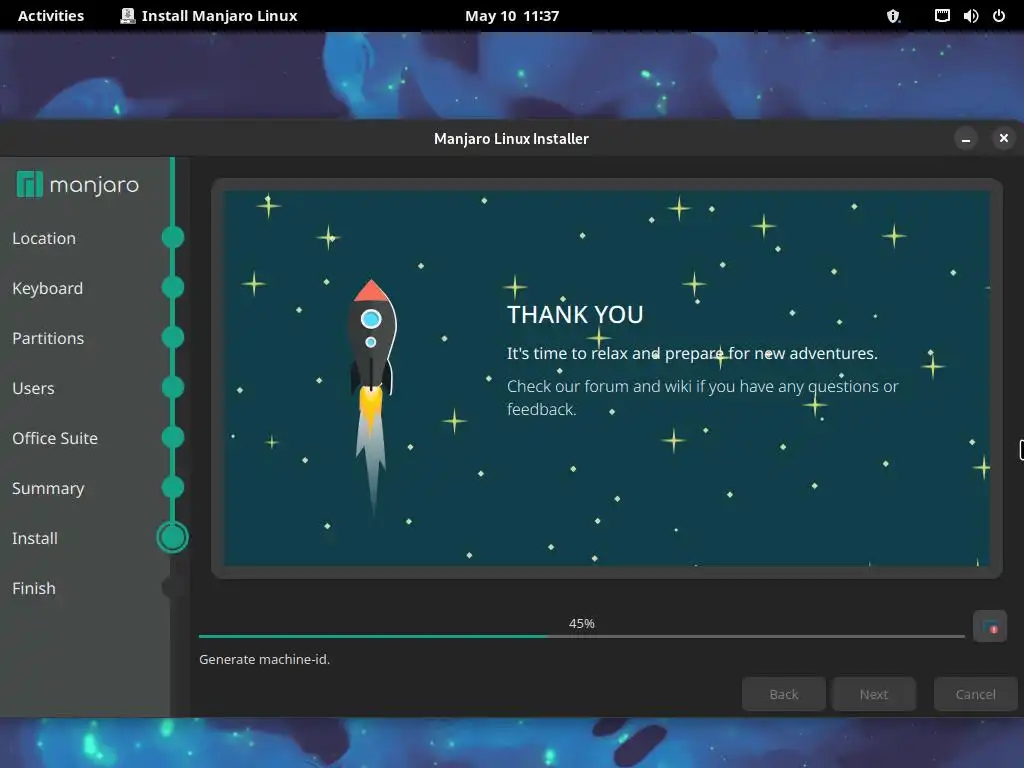This screenshot has height=768, width=1024.
Task: Open the volume control in the top bar
Action: pos(970,16)
